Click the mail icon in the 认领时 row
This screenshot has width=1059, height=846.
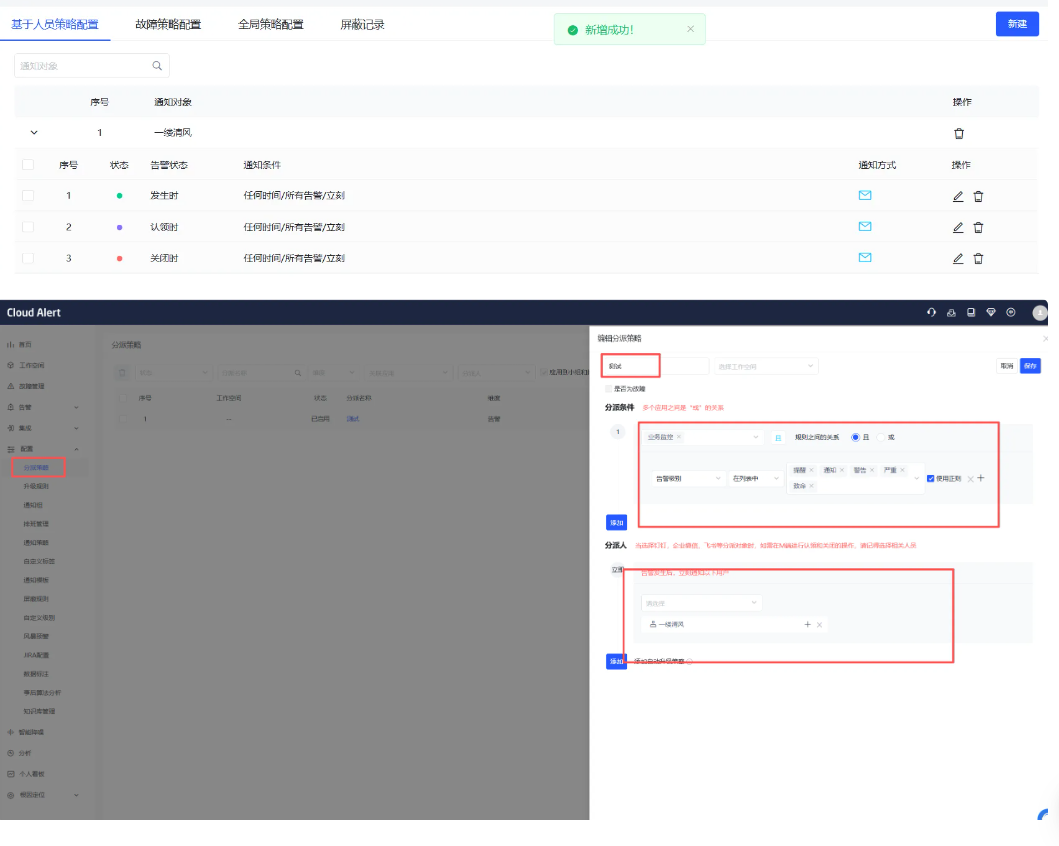pos(865,227)
